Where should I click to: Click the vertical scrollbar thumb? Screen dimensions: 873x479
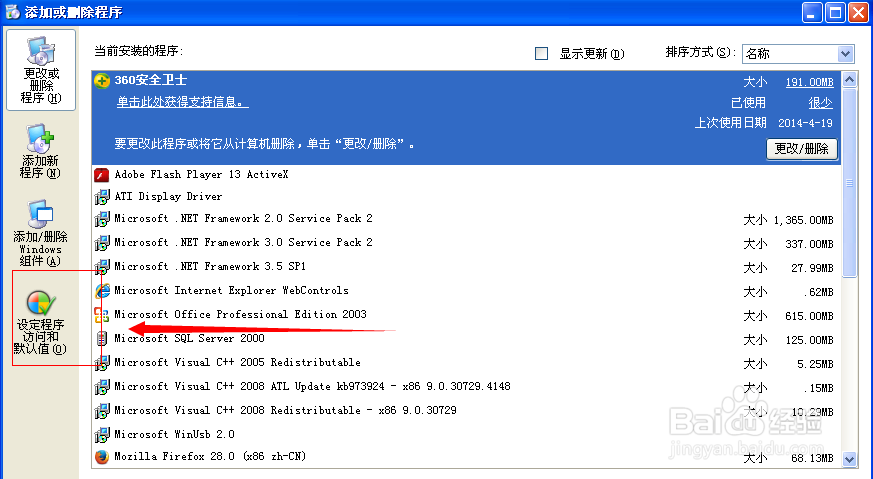pos(849,183)
